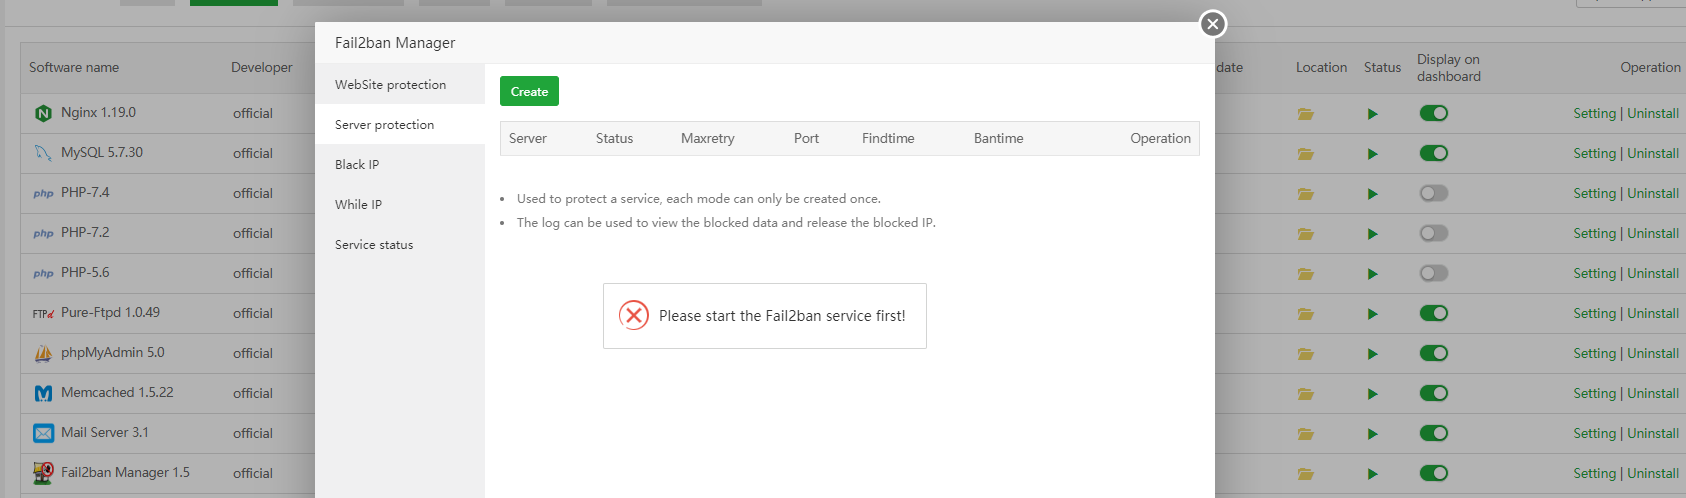Toggle Fail2ban Manager dashboard display switch
Screen dimensions: 1686x498
[1433, 473]
